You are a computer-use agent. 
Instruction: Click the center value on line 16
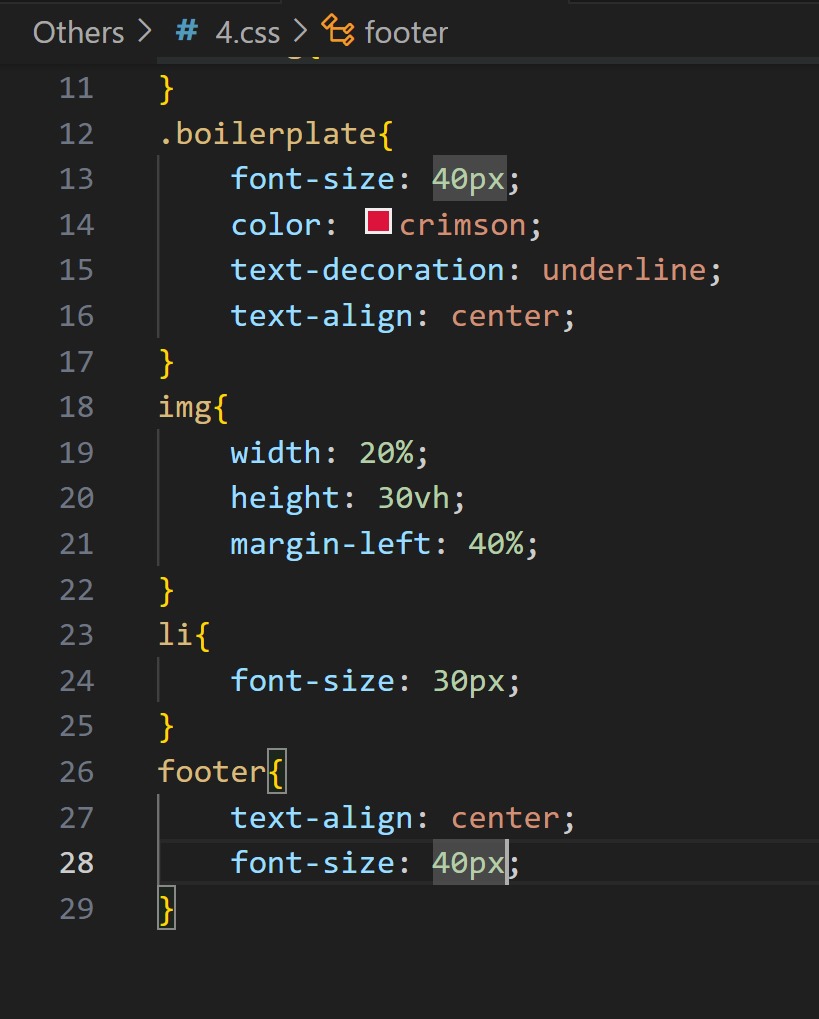click(505, 316)
